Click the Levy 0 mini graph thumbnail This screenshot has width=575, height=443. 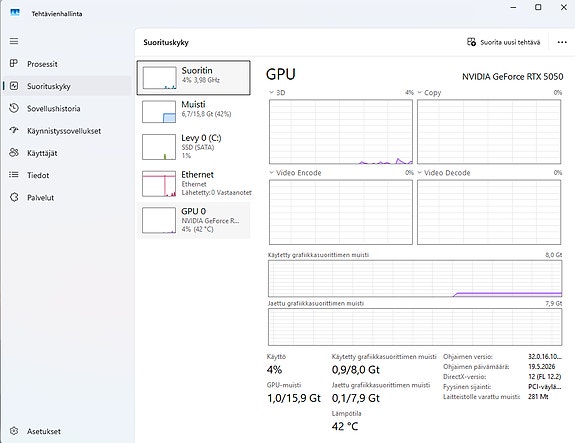159,147
